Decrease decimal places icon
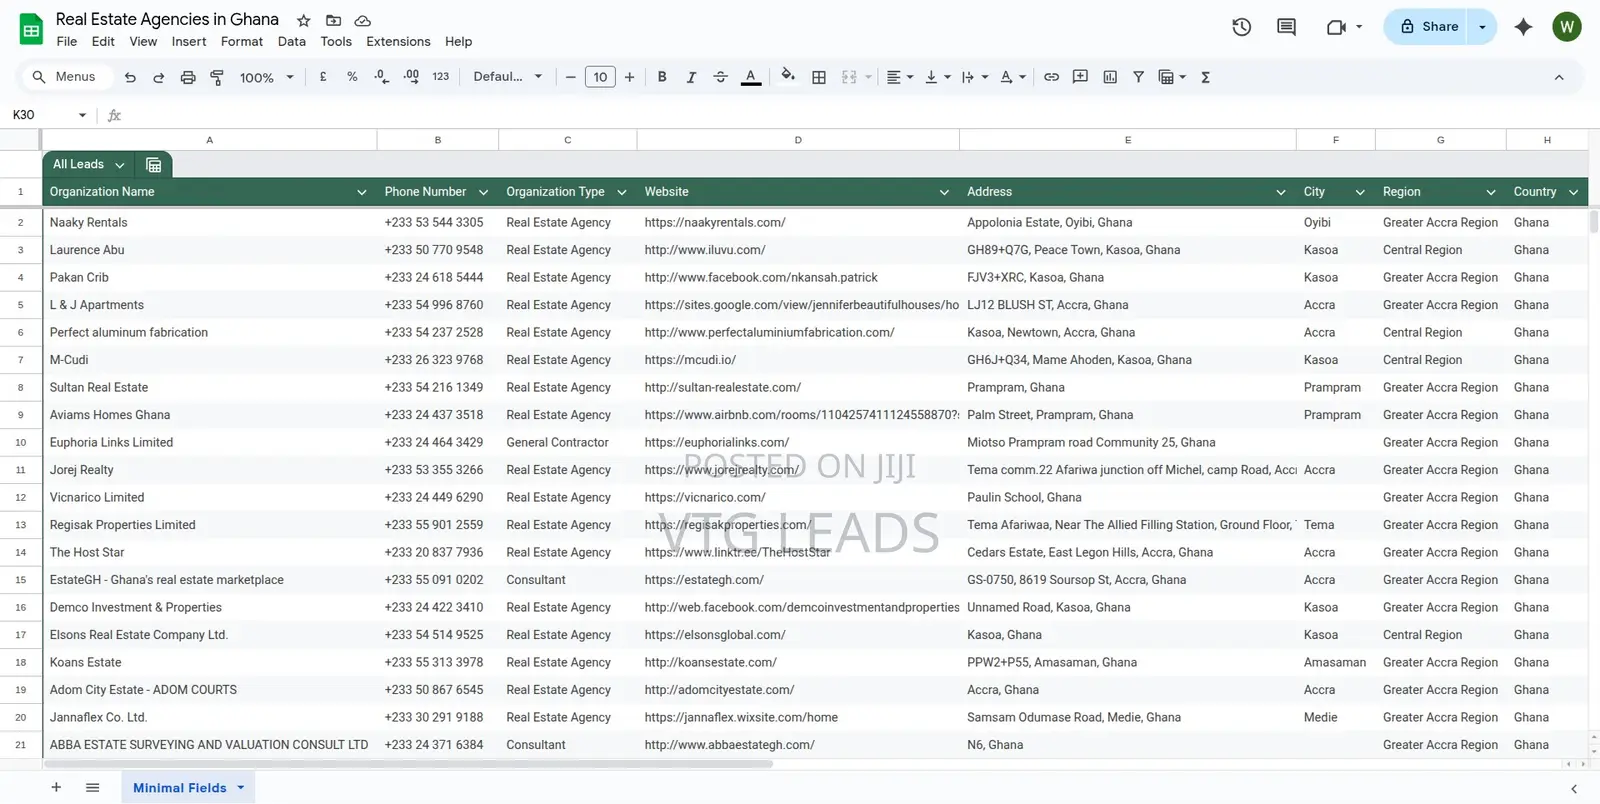 click(x=381, y=77)
